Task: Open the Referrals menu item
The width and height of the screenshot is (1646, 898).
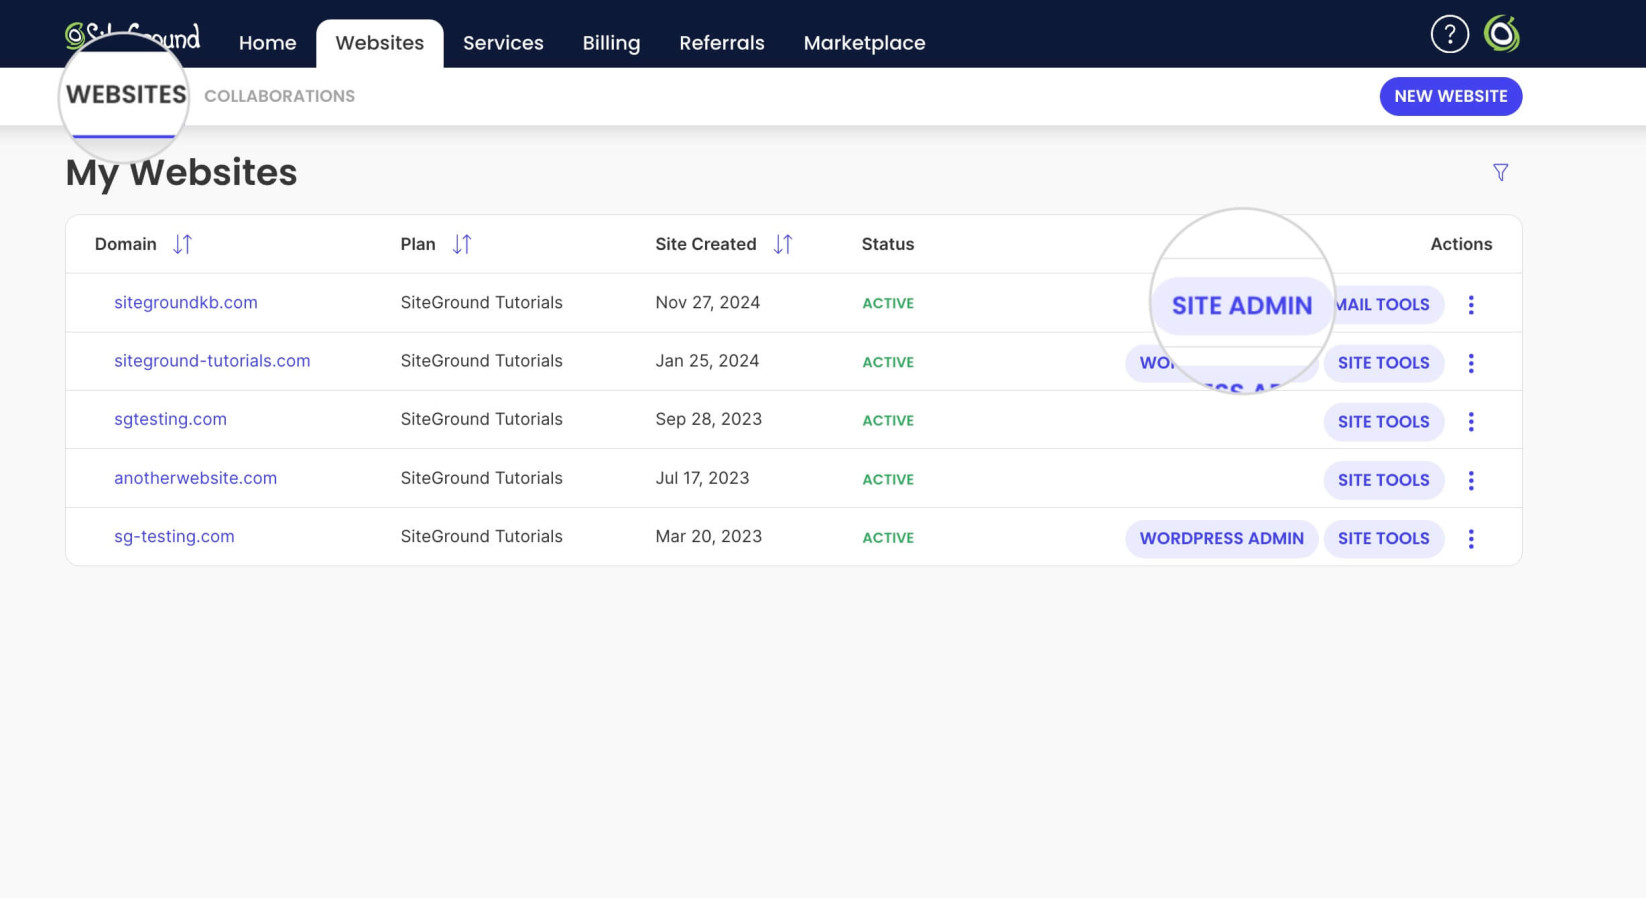Action: pos(721,43)
